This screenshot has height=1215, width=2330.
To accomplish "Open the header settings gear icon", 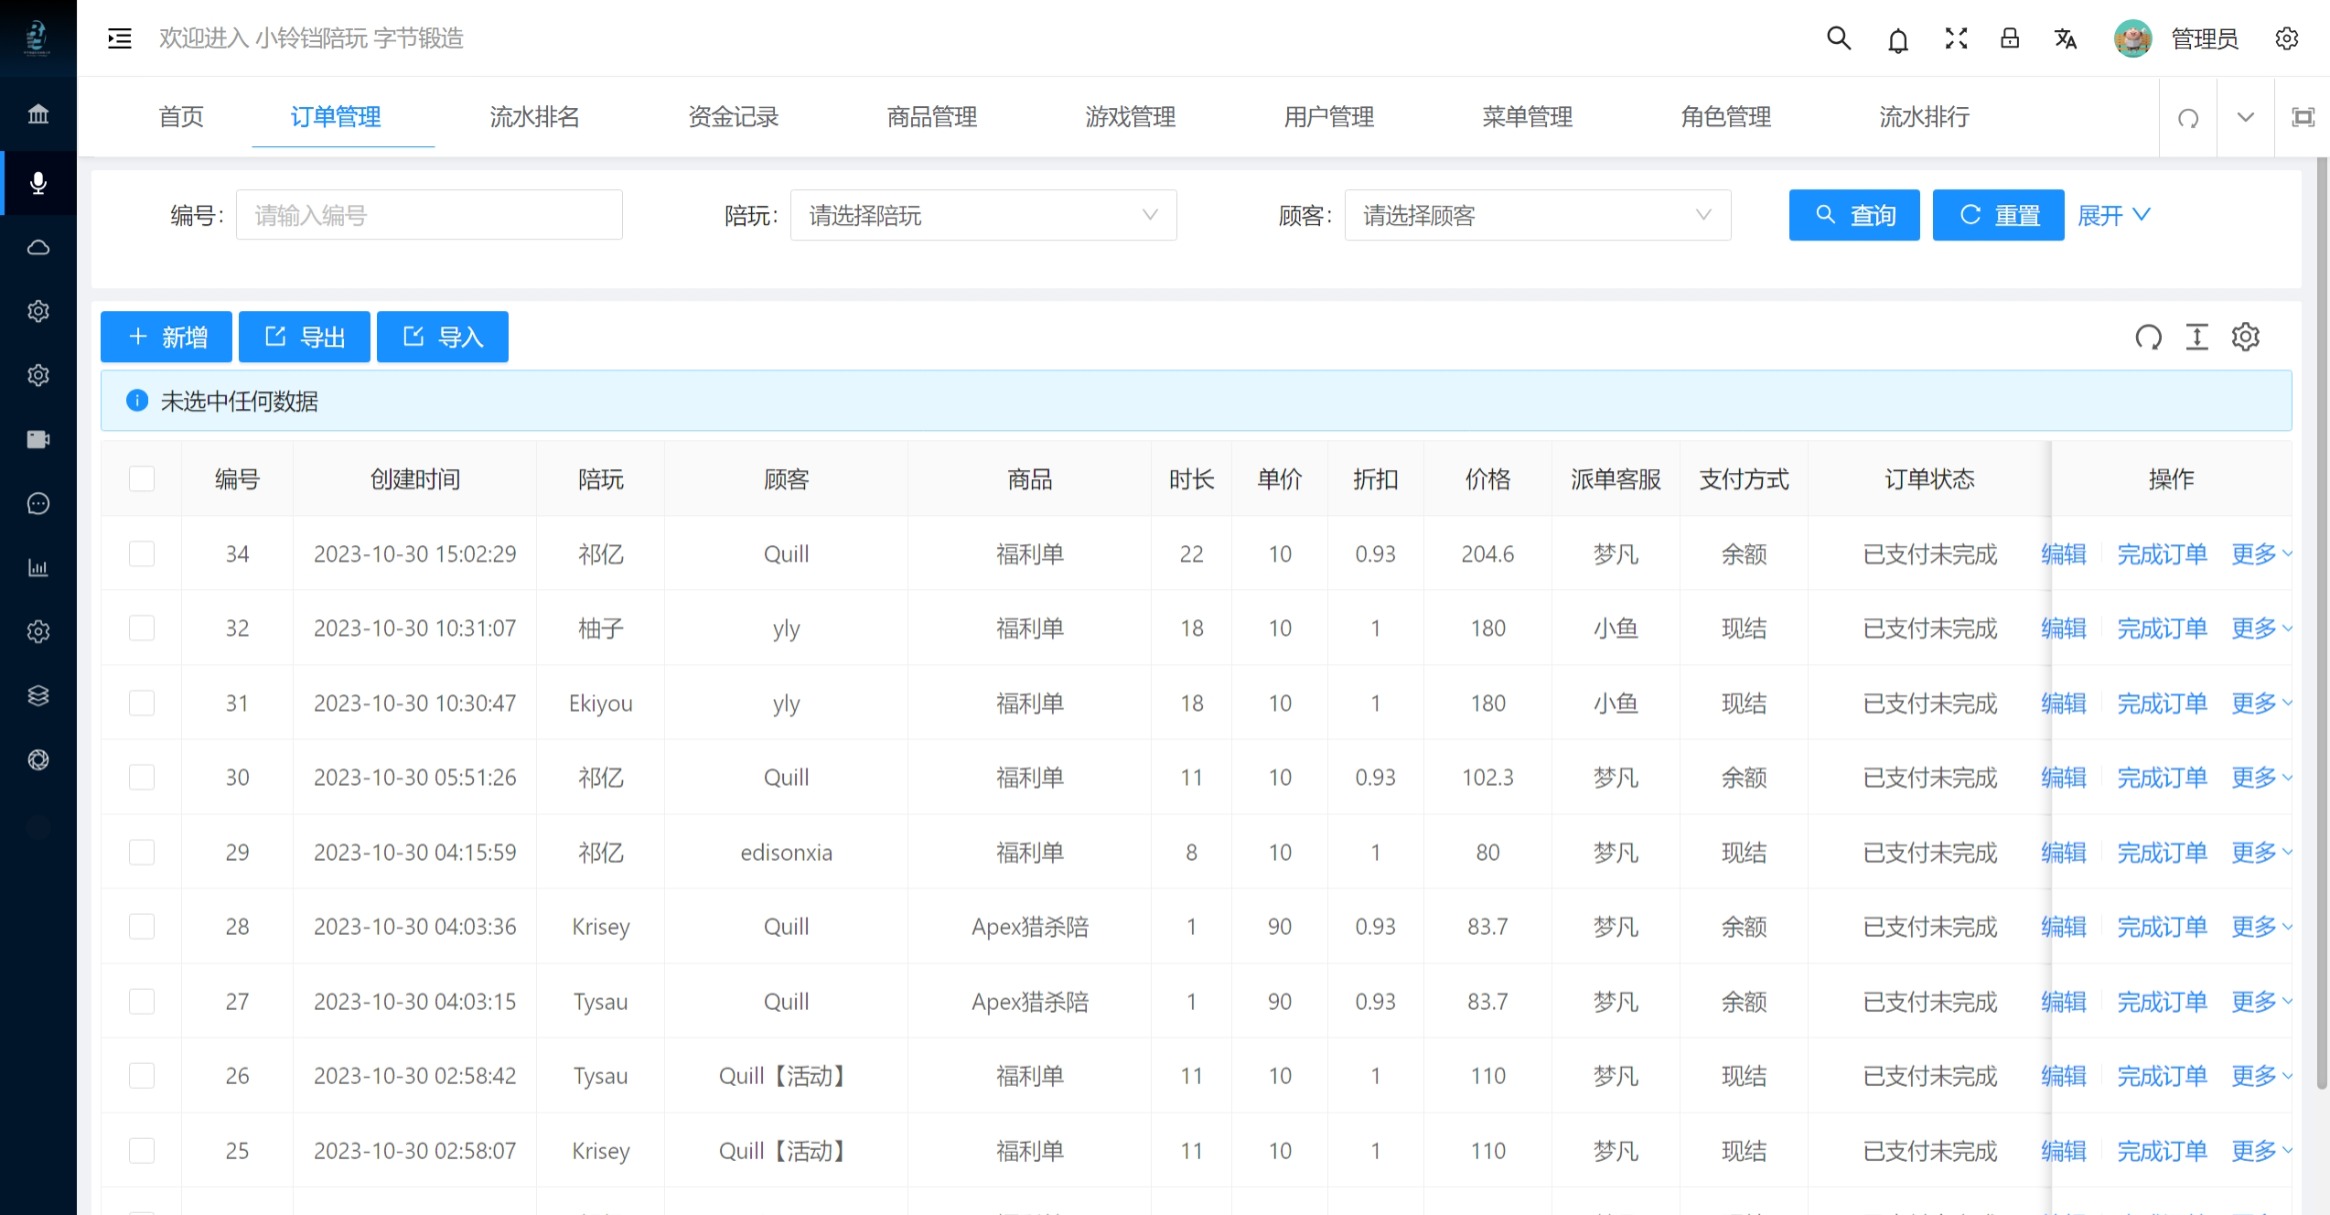I will tap(2286, 38).
